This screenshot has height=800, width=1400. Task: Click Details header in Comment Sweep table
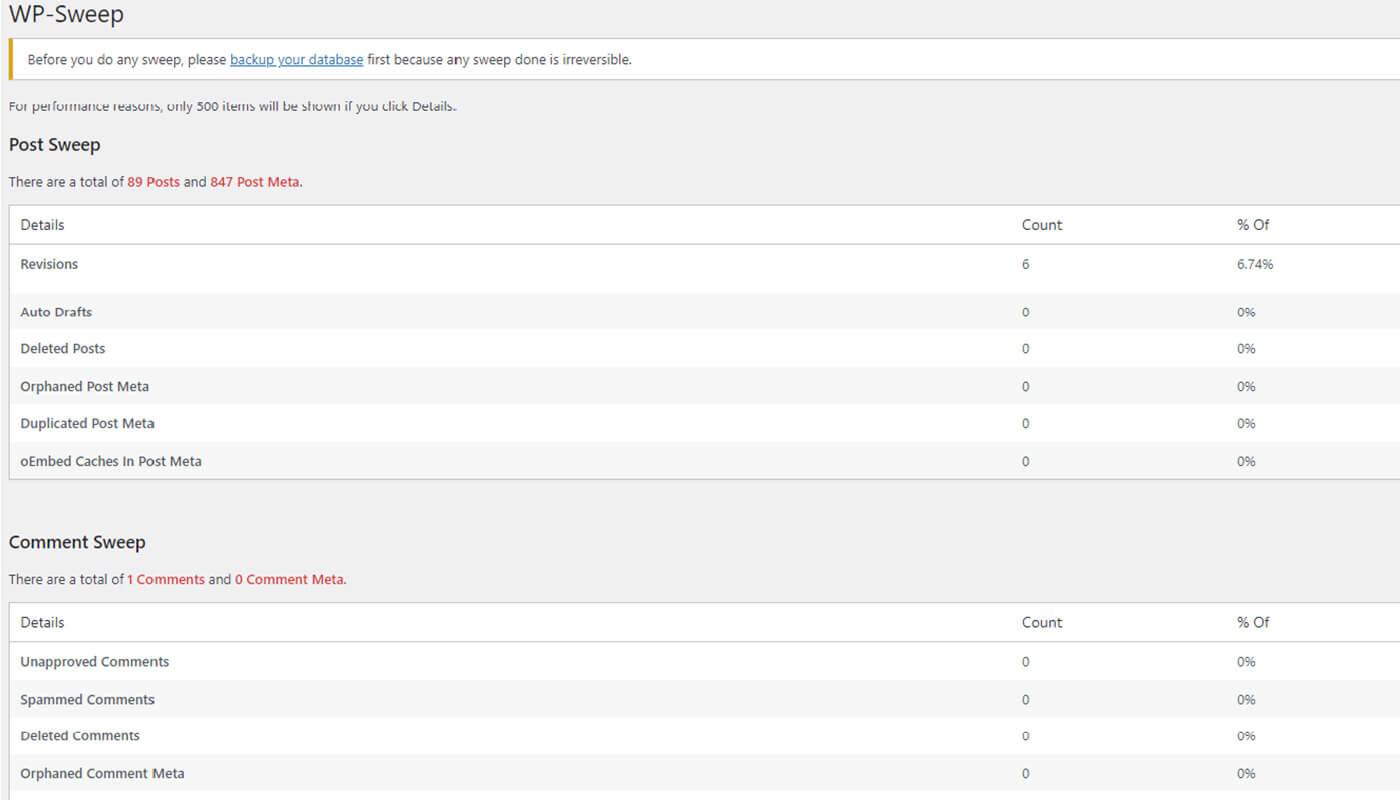tap(42, 622)
